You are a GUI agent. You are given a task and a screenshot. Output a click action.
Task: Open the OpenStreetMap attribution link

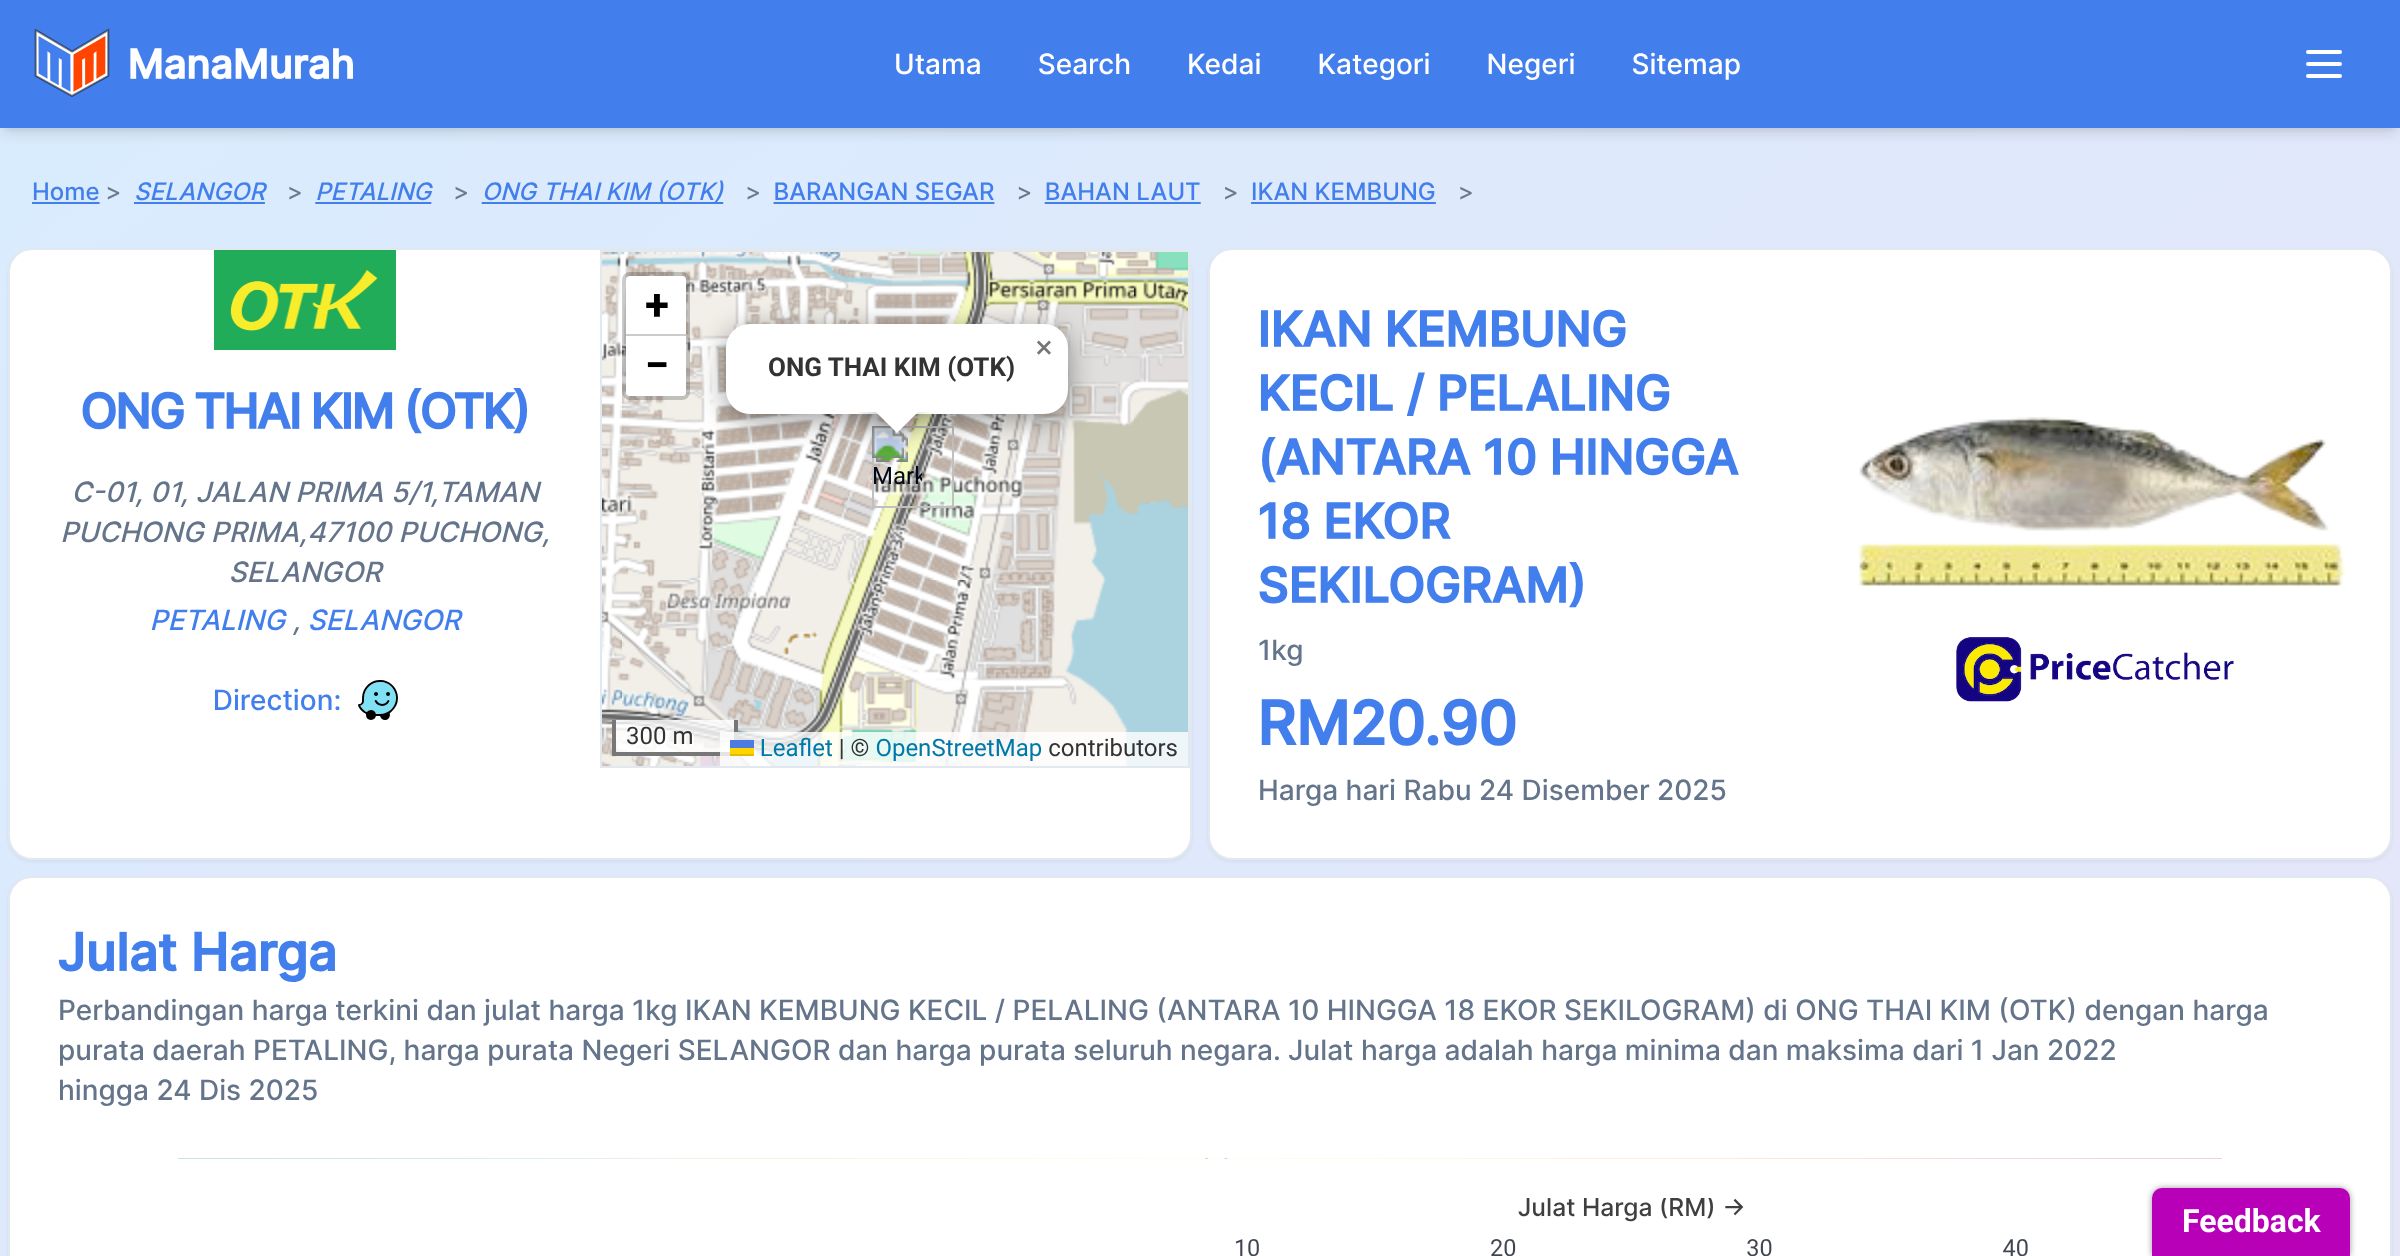coord(957,748)
